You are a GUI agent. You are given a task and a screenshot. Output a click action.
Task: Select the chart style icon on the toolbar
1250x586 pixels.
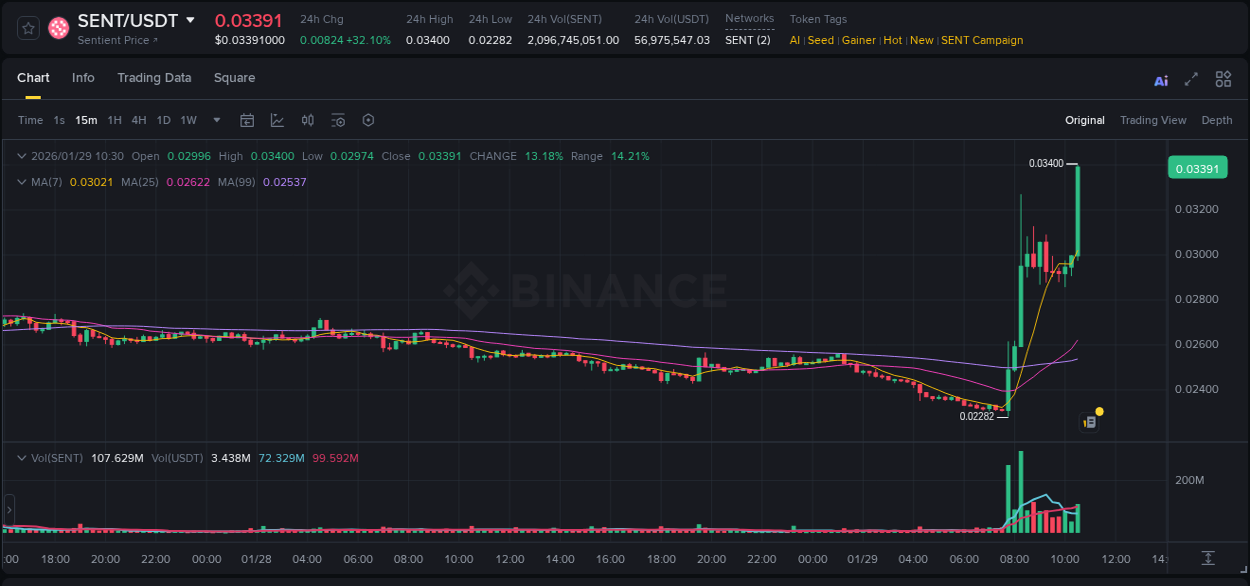277,120
